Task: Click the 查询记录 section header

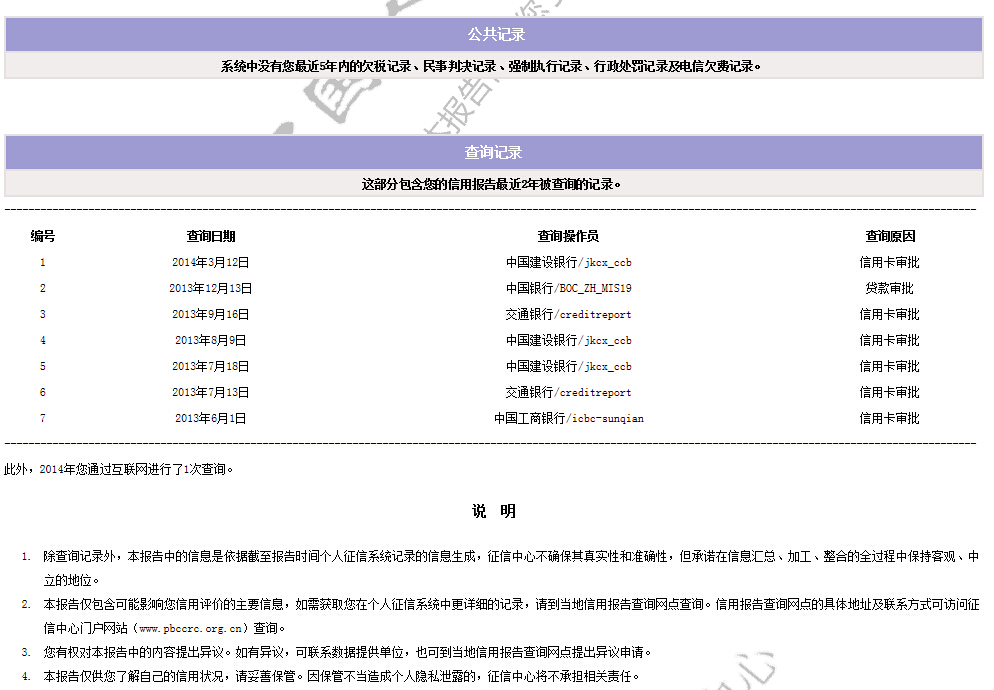Action: click(x=494, y=152)
